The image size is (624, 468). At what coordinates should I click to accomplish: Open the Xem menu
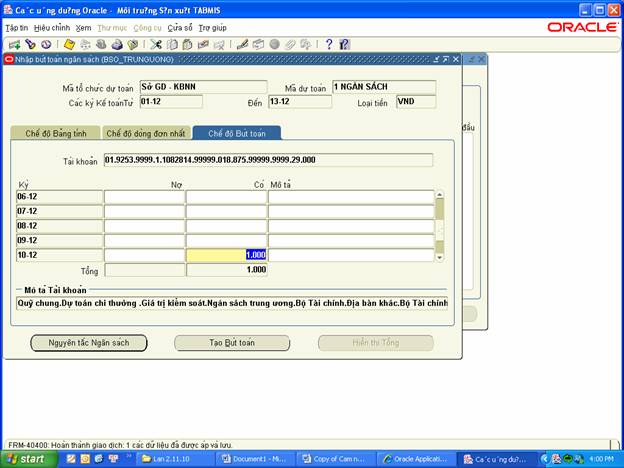pyautogui.click(x=84, y=28)
